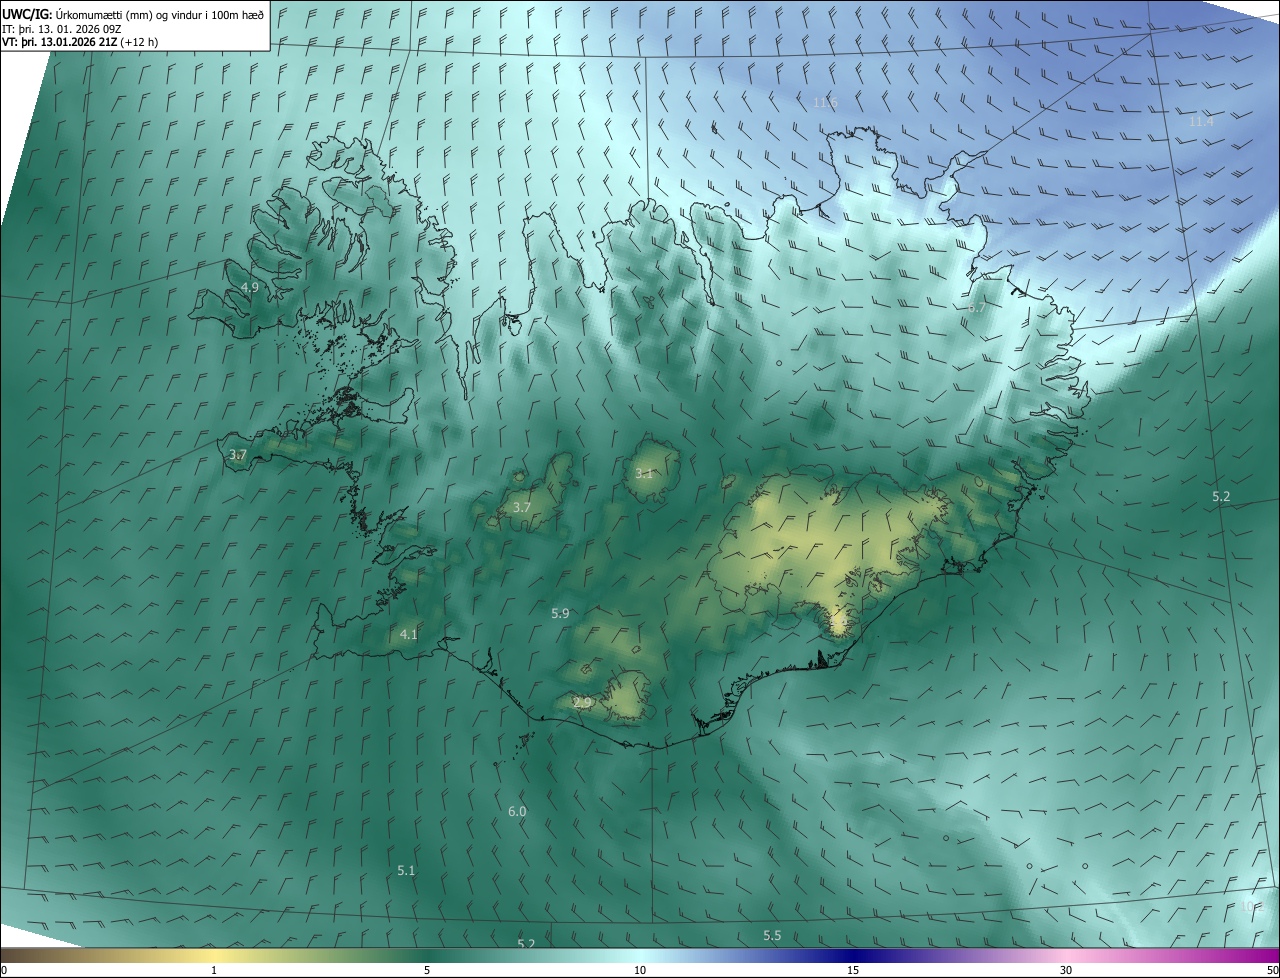Click the 1 label on the color scale
This screenshot has height=978, width=1280.
(x=214, y=971)
